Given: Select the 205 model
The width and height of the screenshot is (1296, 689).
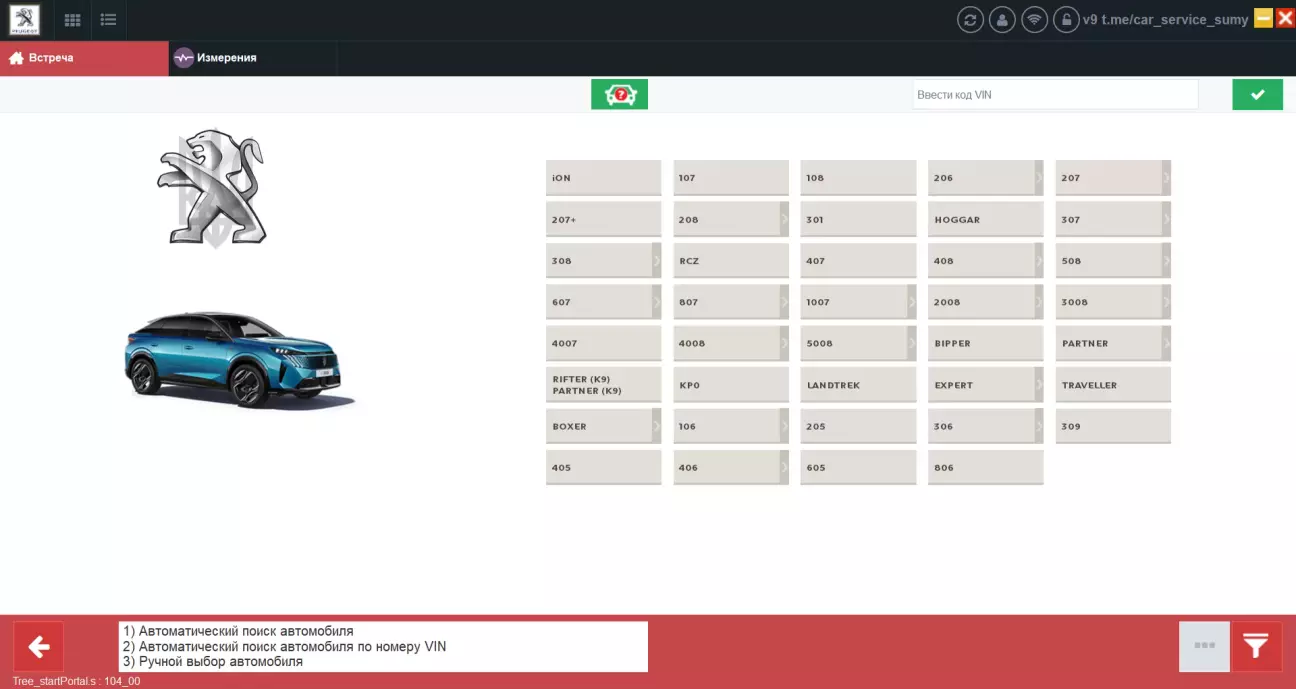Looking at the screenshot, I should pyautogui.click(x=858, y=427).
